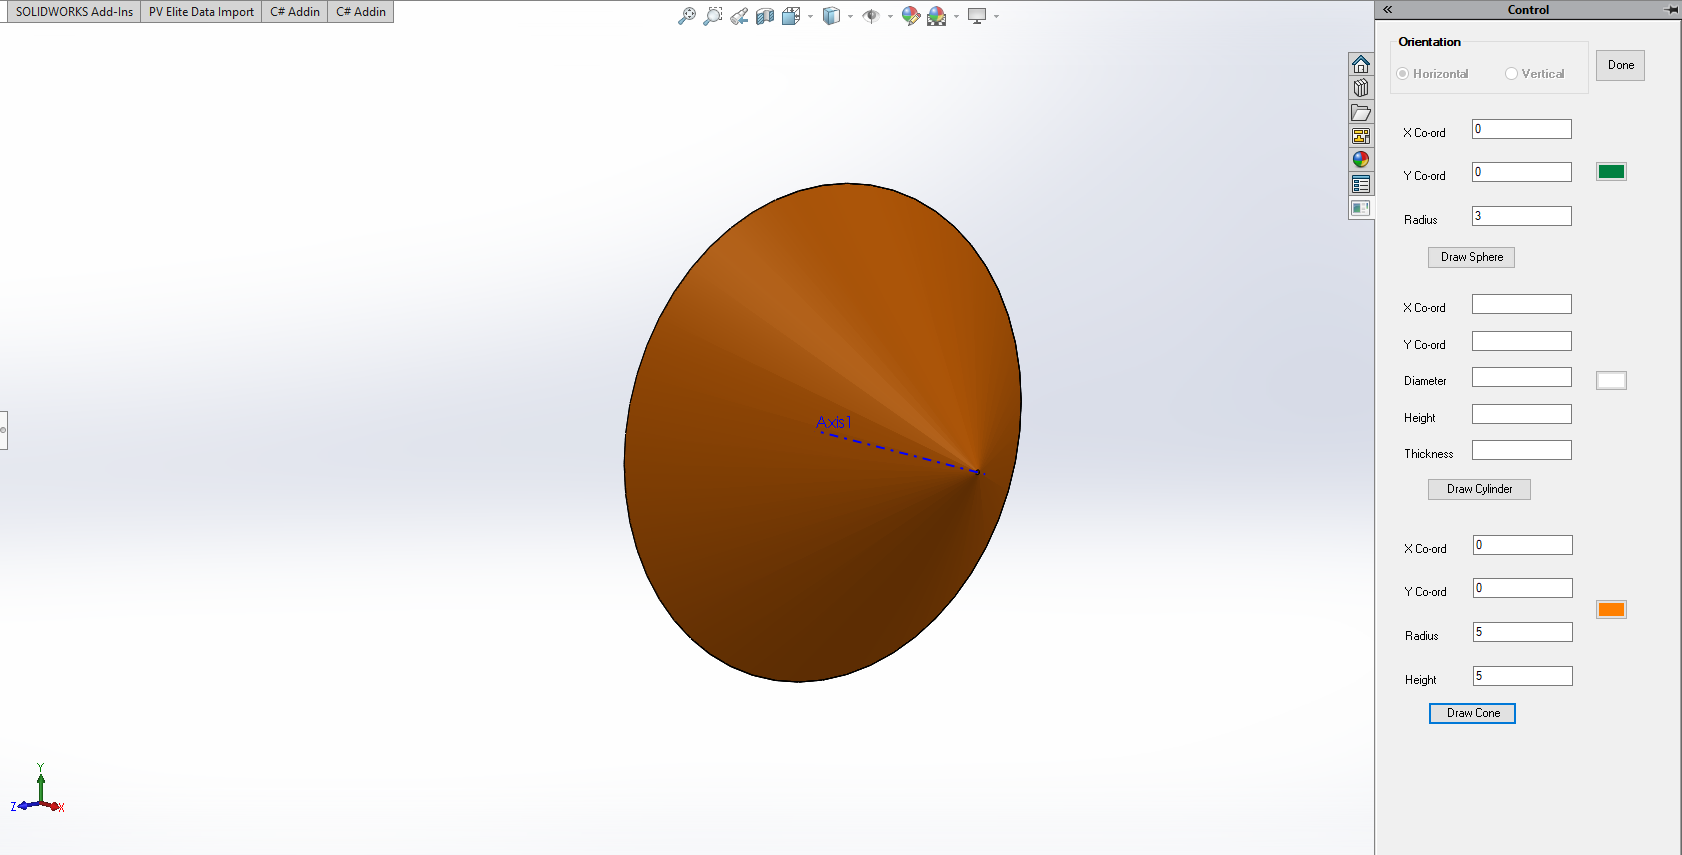Click the cone Height input field

coord(1523,676)
